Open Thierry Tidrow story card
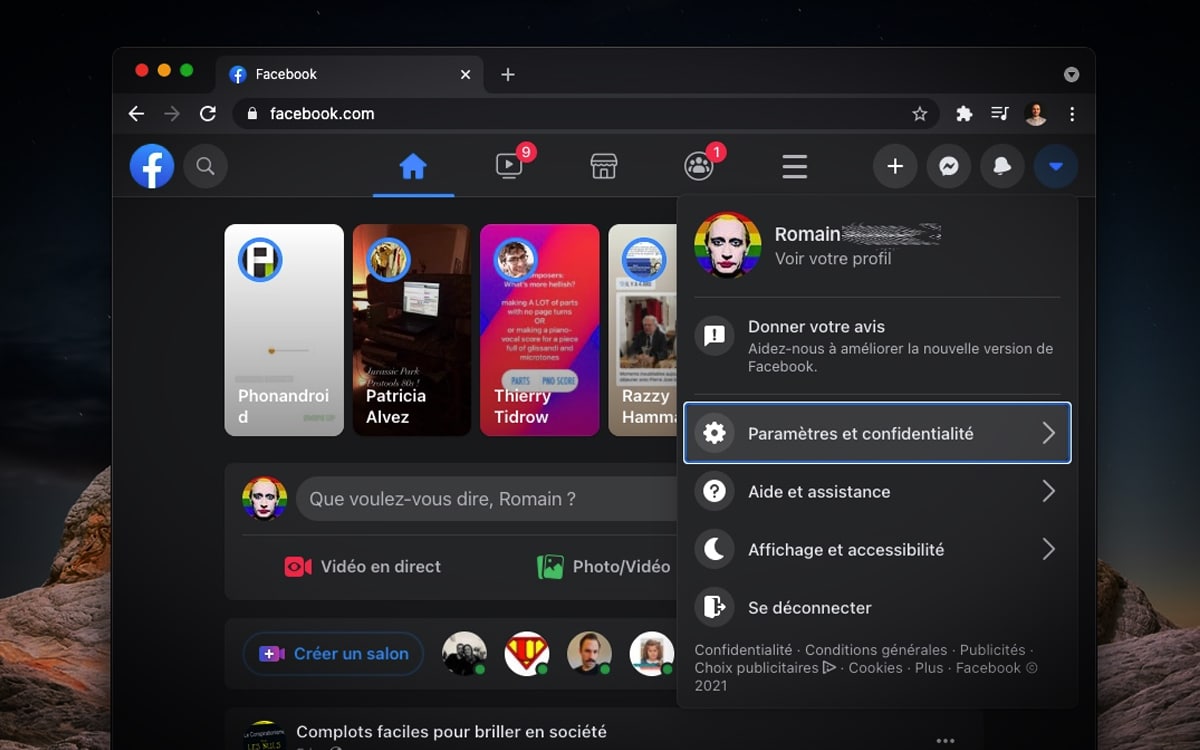The height and width of the screenshot is (750, 1200). tap(540, 330)
